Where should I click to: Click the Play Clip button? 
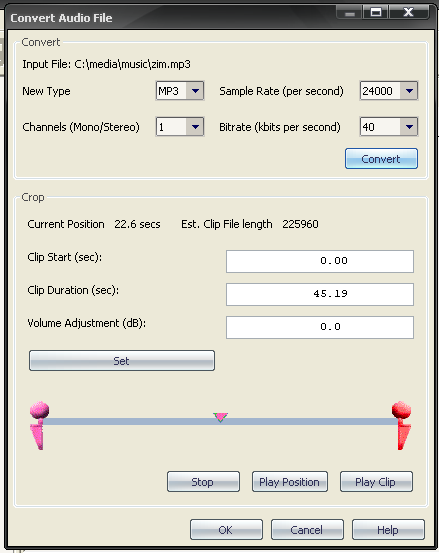click(x=376, y=482)
